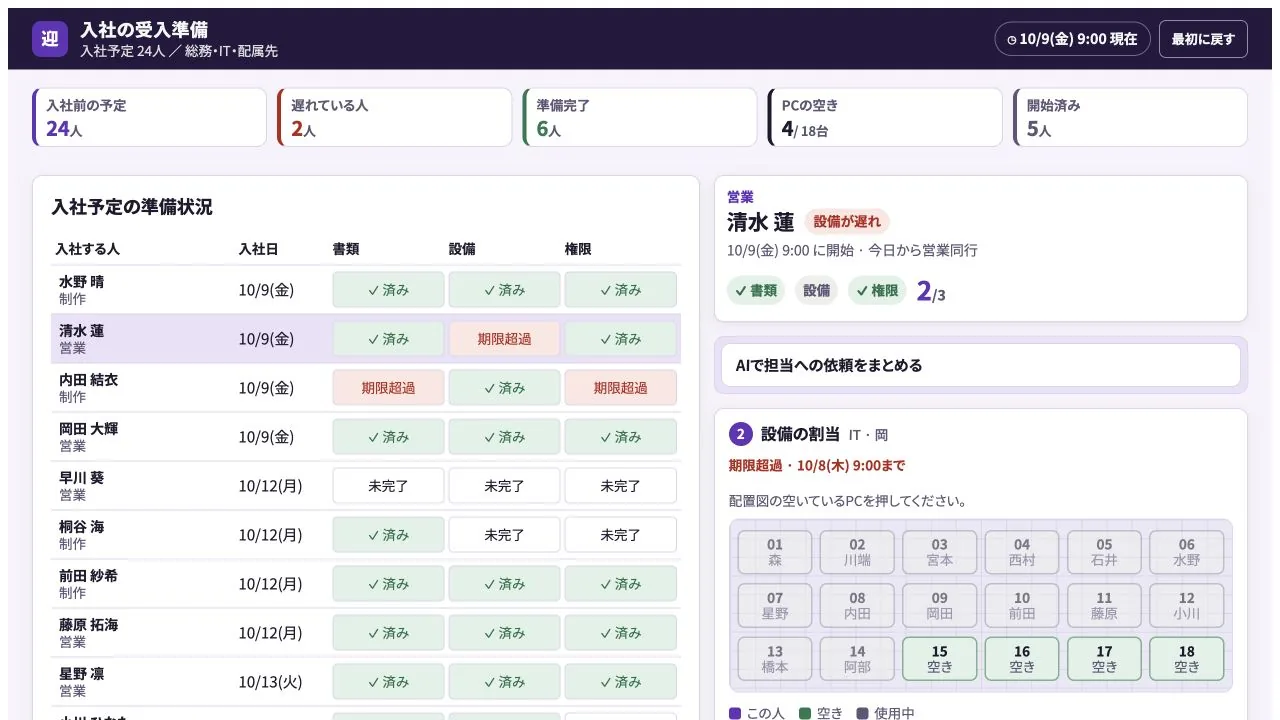1280x720 pixels.
Task: Click 水野 晴's 書類 済み cell
Action: coord(388,290)
